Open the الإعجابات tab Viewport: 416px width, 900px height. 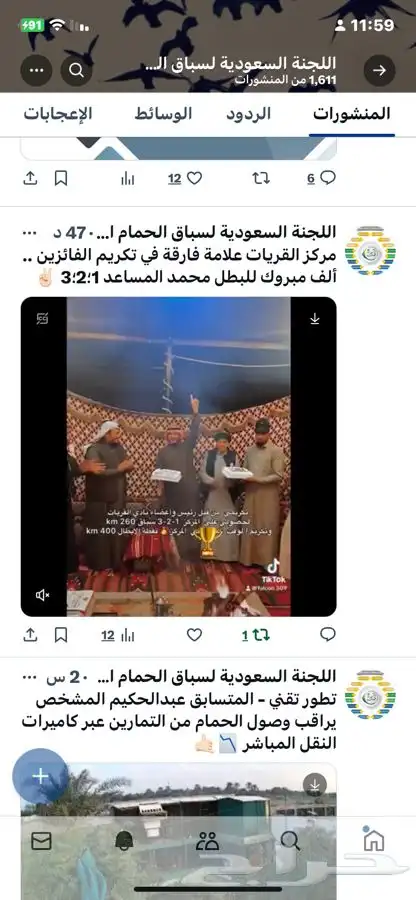[x=58, y=114]
